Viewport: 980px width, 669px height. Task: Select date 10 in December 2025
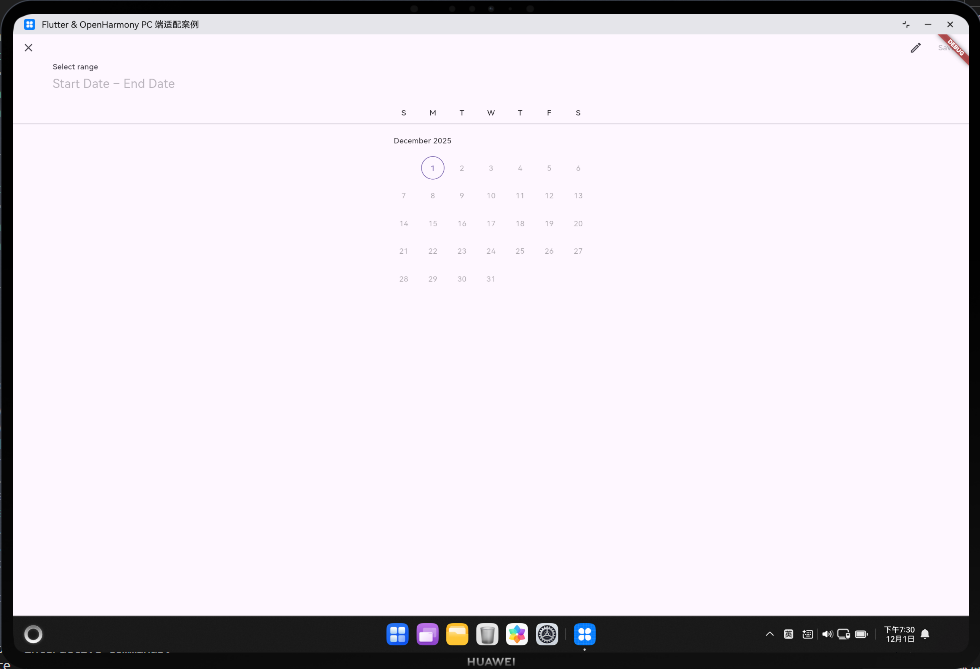[x=491, y=196]
